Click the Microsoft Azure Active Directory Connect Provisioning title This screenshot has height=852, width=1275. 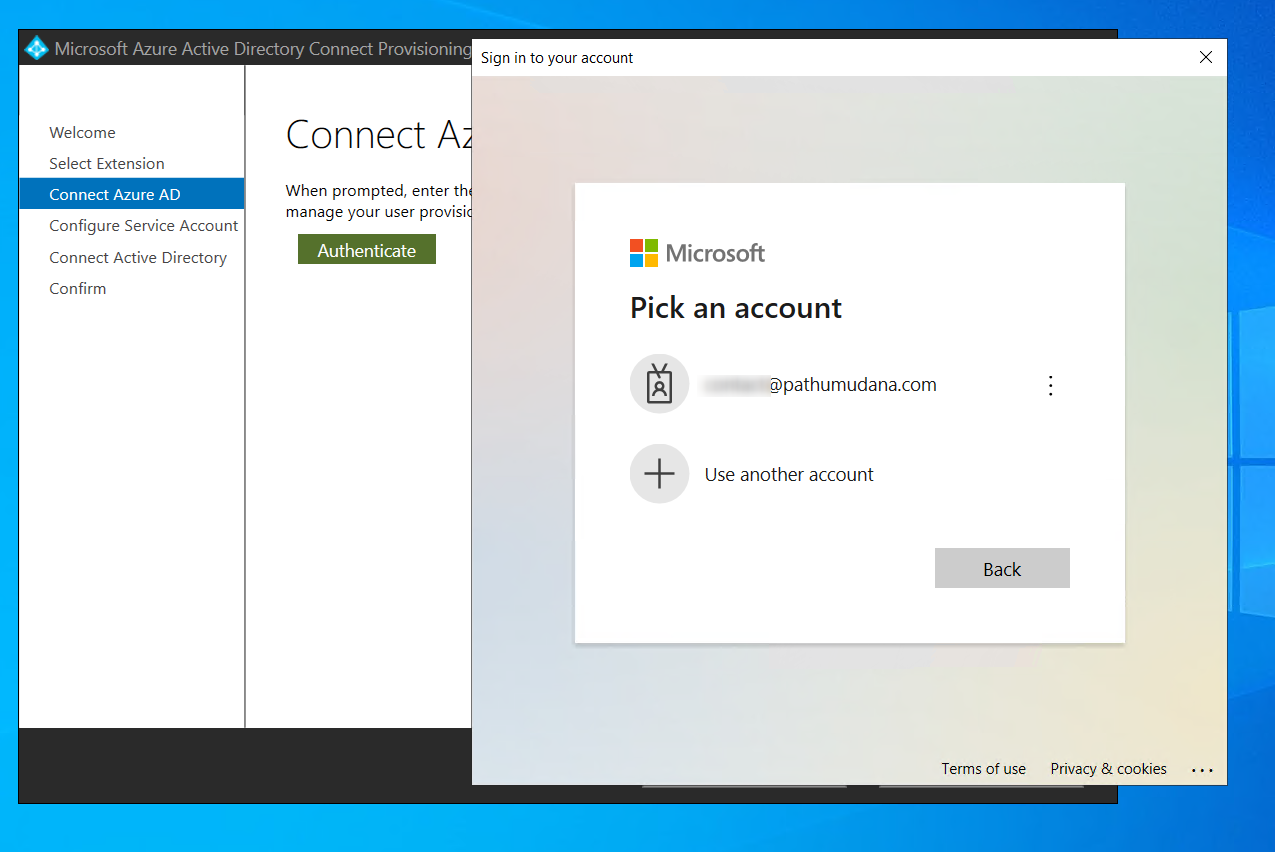[x=262, y=48]
